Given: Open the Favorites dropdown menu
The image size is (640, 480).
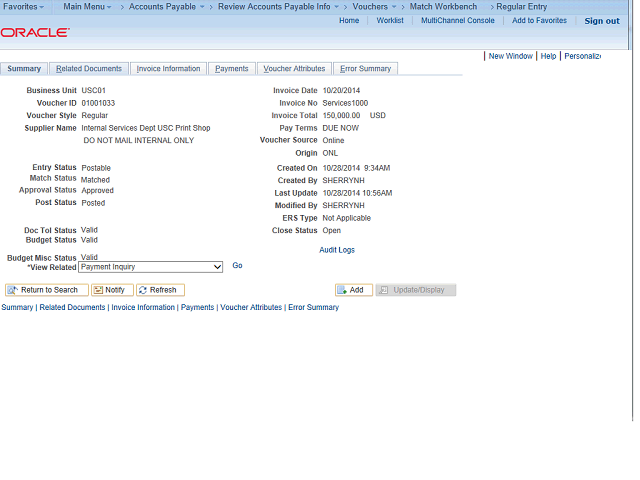Looking at the screenshot, I should coord(24,7).
